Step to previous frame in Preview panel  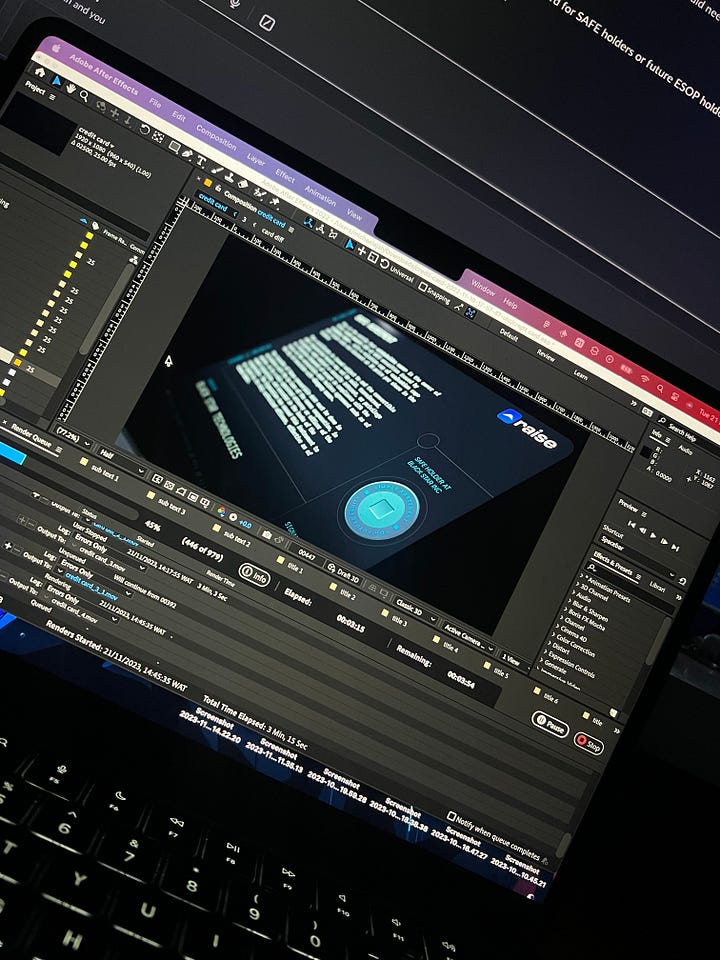[642, 530]
